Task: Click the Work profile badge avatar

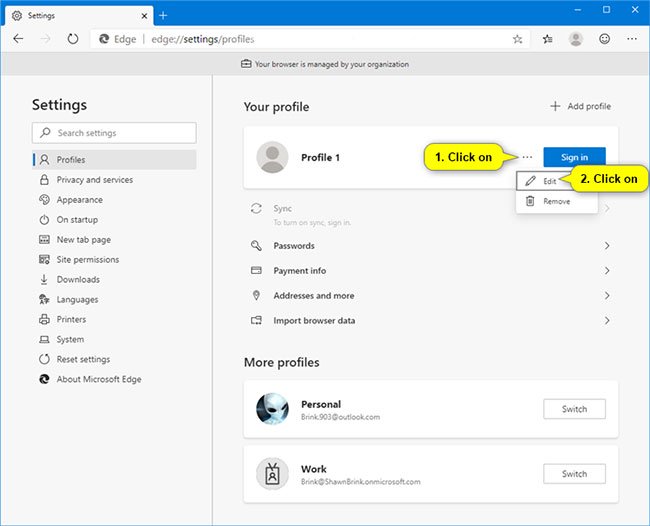Action: 272,473
